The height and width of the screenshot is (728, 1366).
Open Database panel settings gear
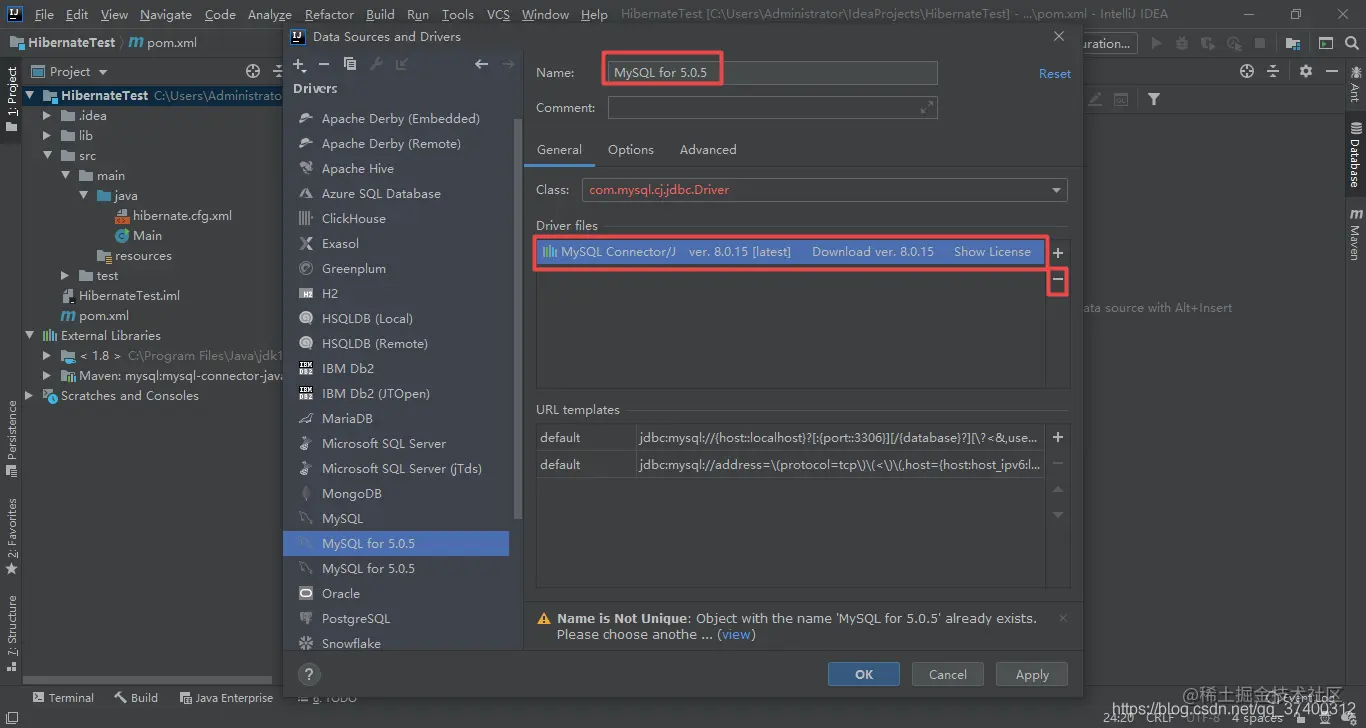1306,71
